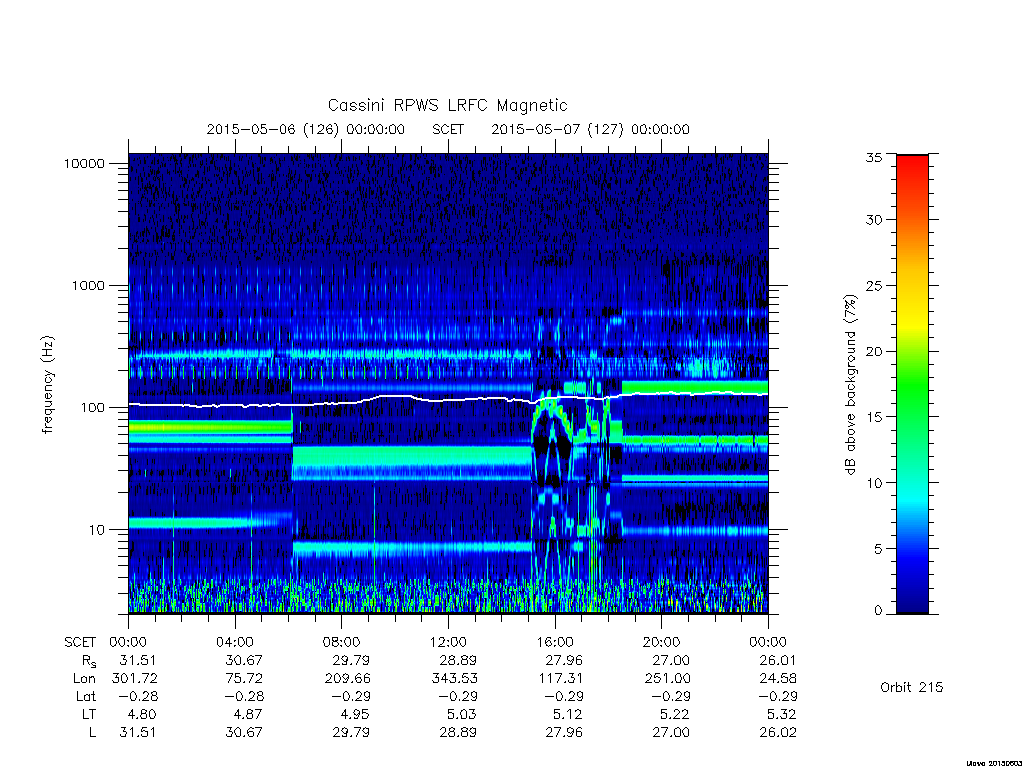
Task: Click the LT value "4.80"
Action: click(x=142, y=714)
